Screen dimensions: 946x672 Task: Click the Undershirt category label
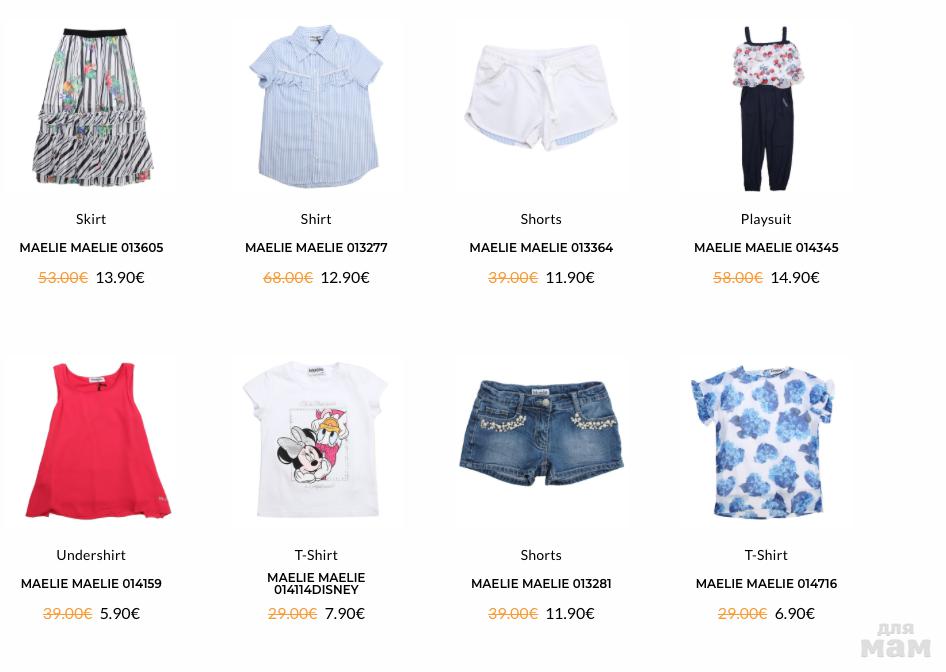click(91, 555)
